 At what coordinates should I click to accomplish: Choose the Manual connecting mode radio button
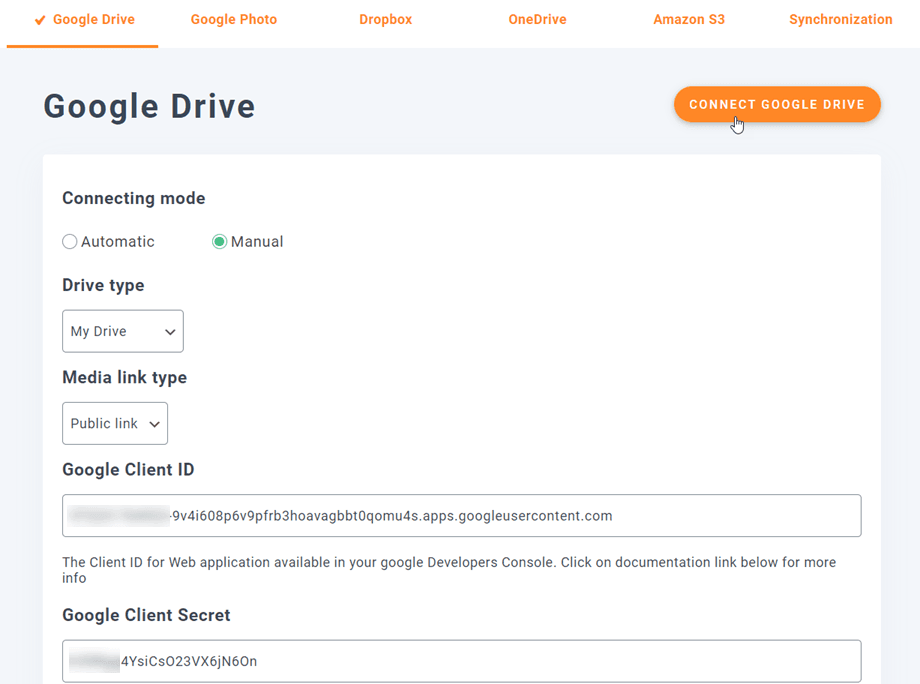tap(220, 242)
